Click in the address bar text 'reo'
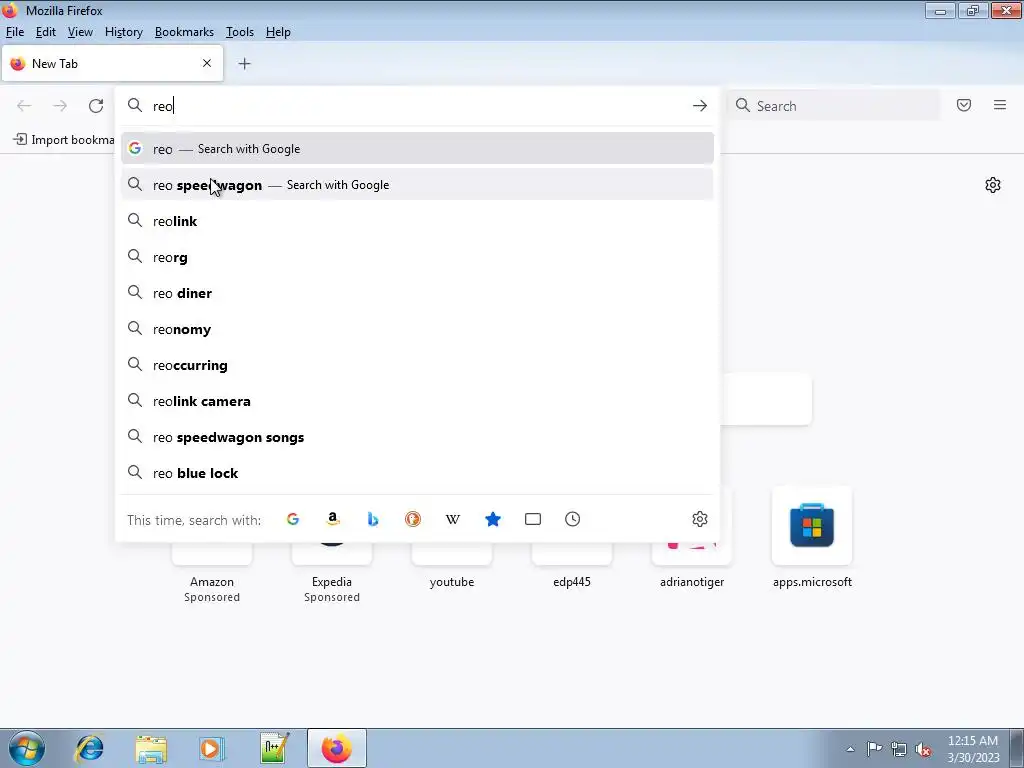 [x=163, y=106]
